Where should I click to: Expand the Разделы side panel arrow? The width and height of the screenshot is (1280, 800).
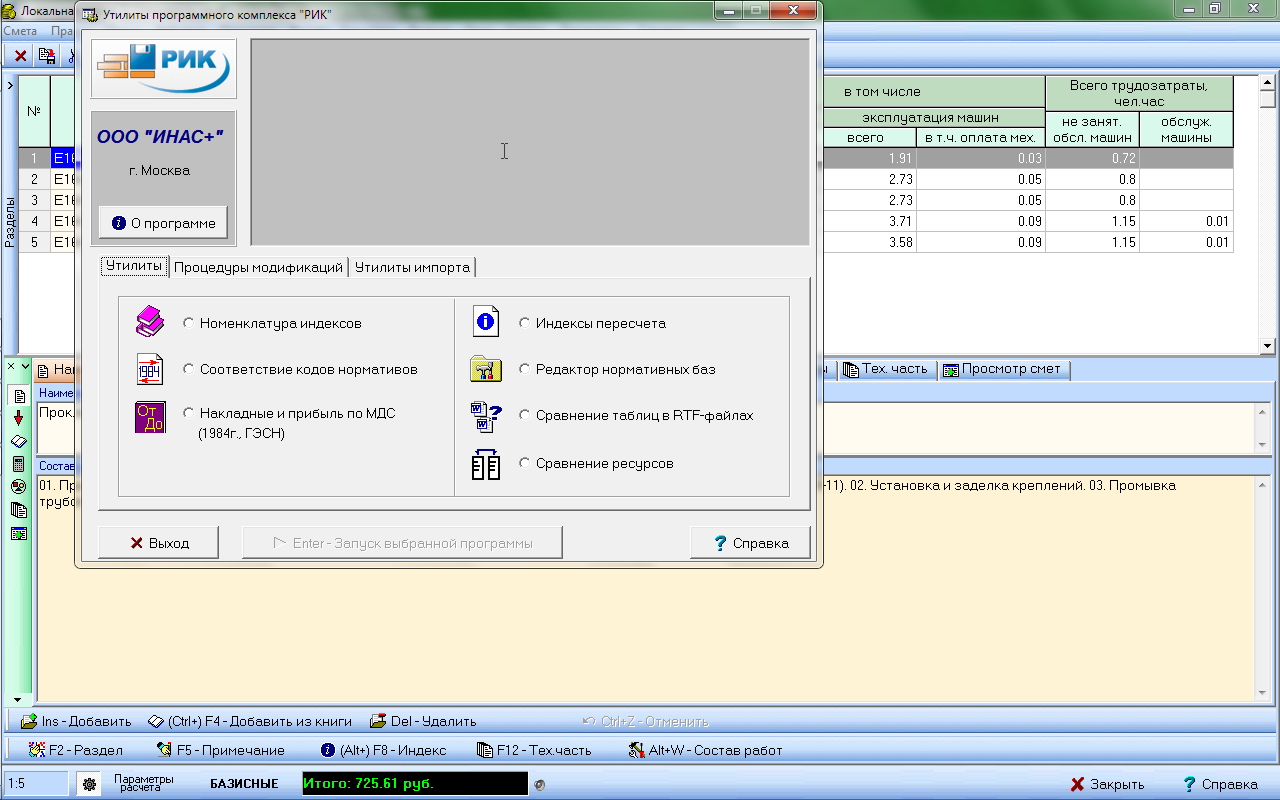9,86
